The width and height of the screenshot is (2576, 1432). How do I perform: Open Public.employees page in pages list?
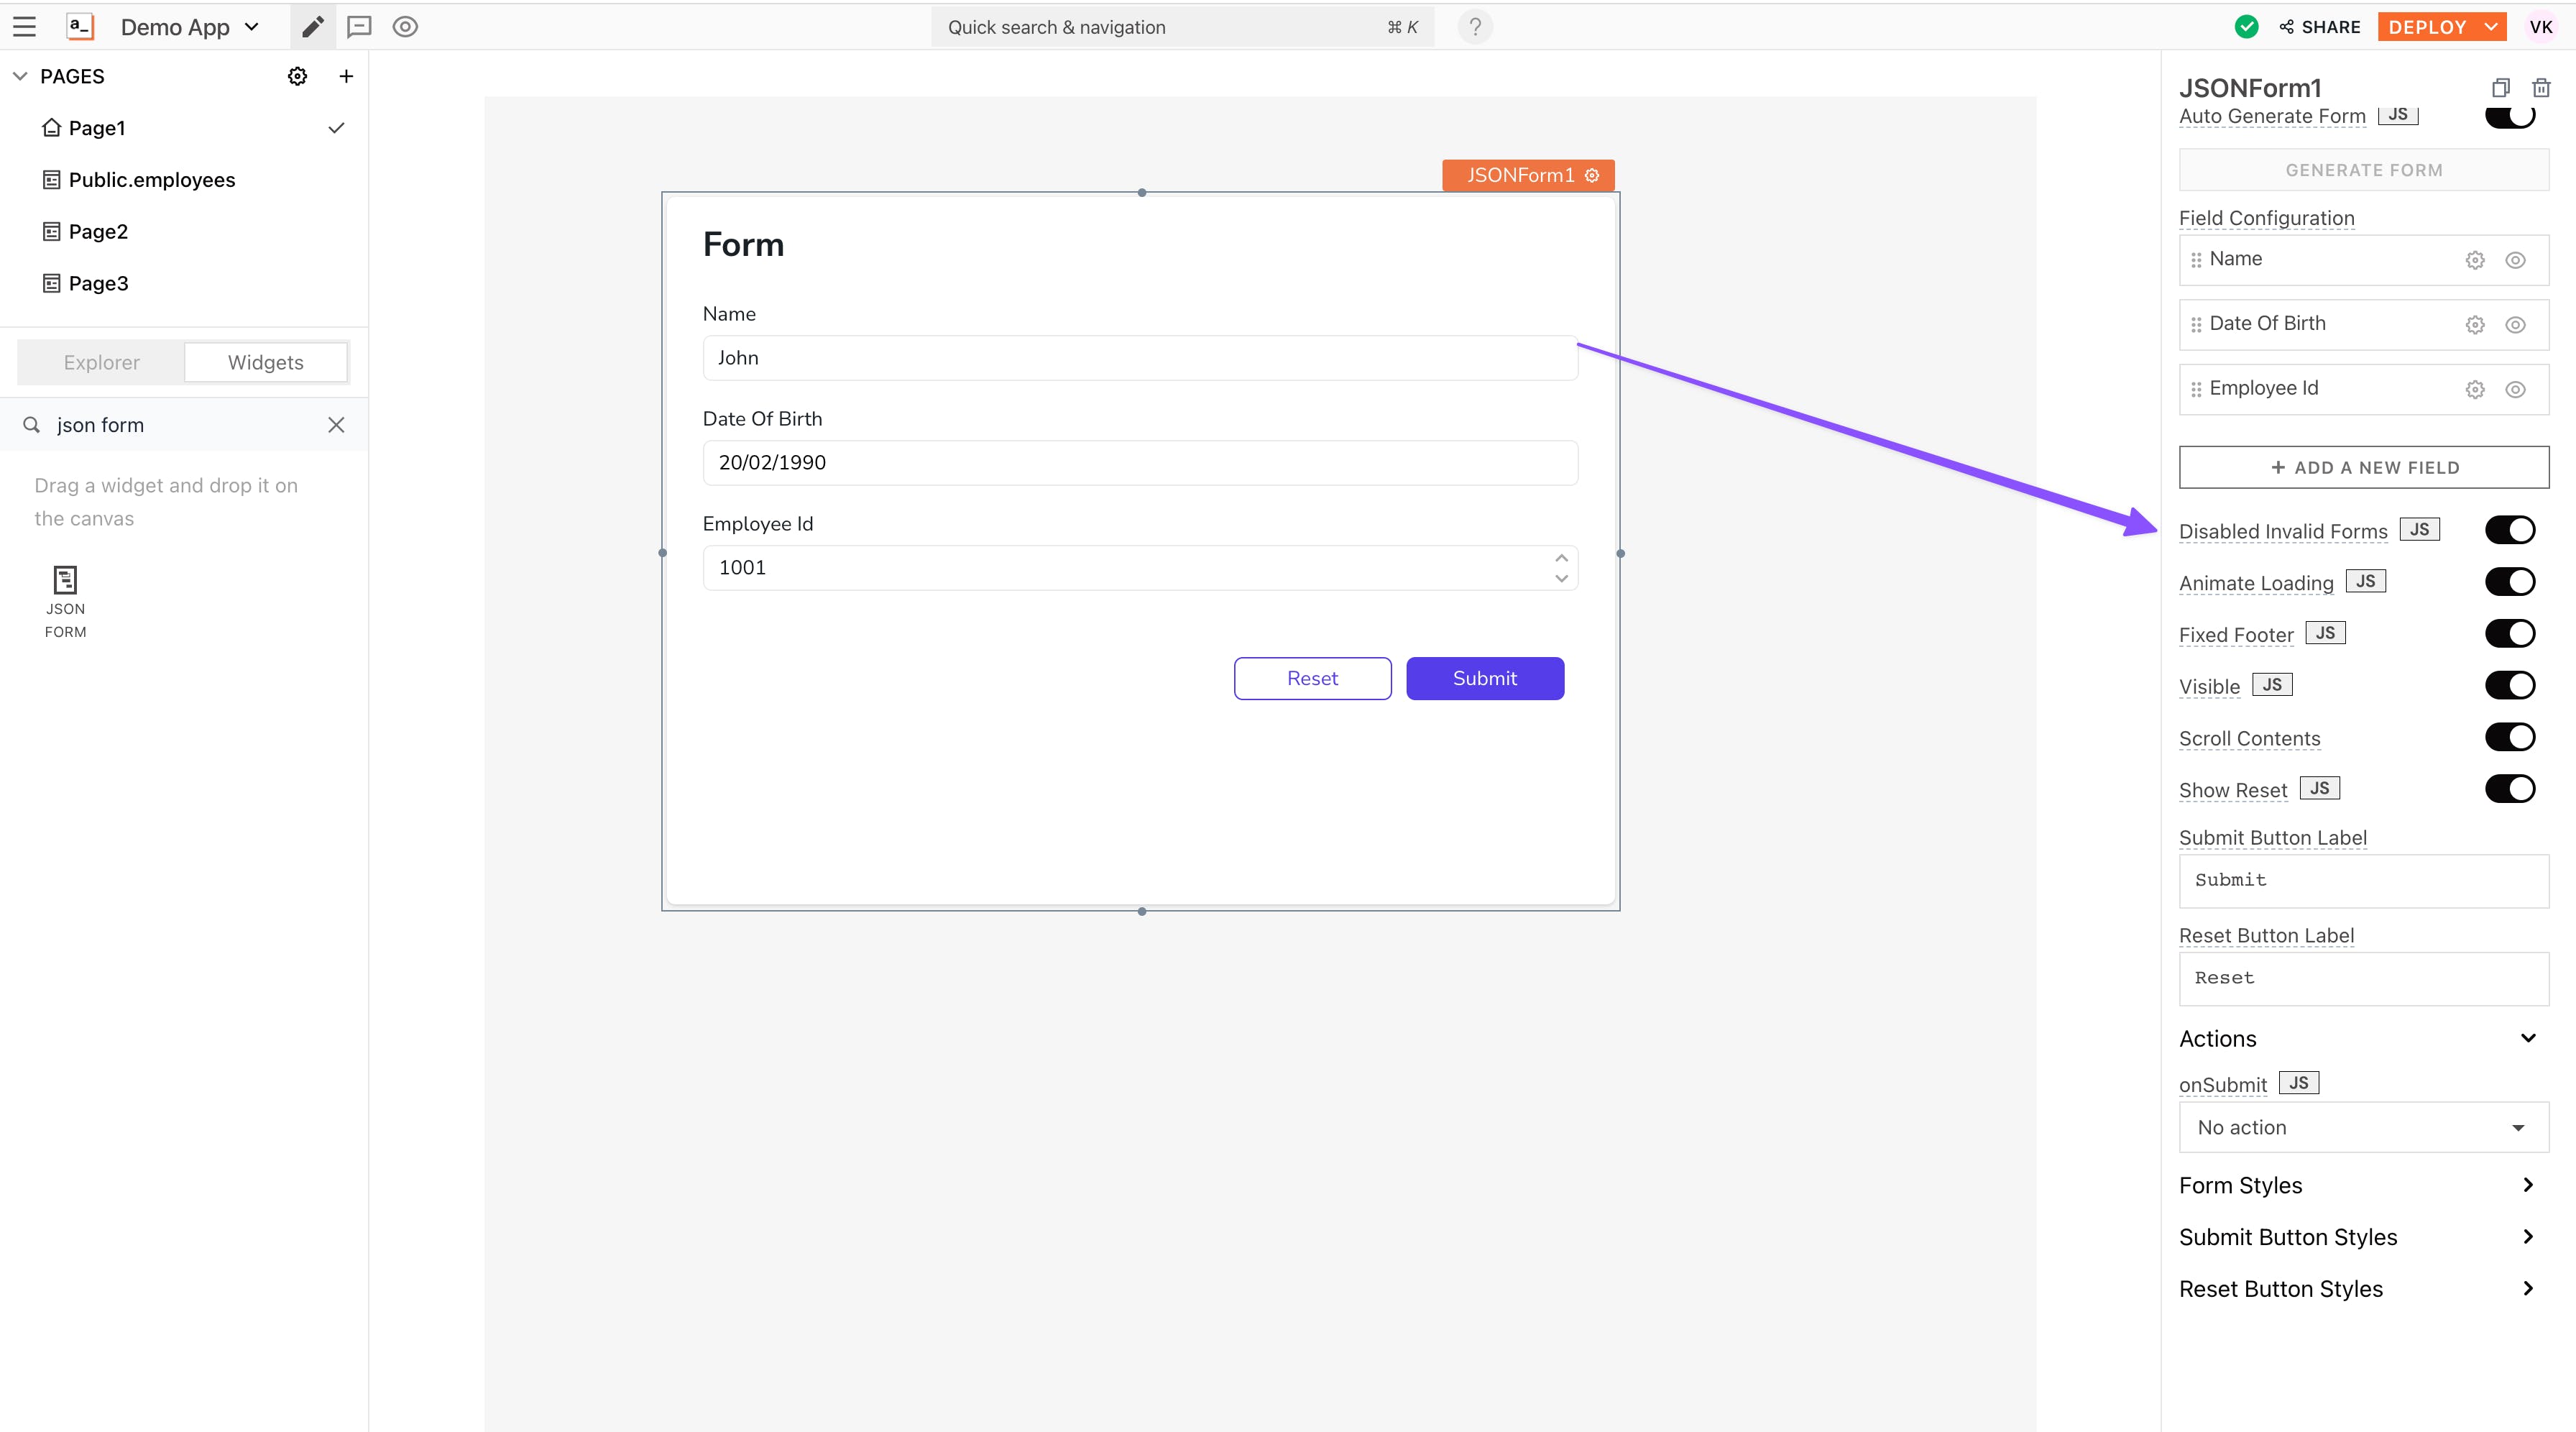pyautogui.click(x=152, y=180)
